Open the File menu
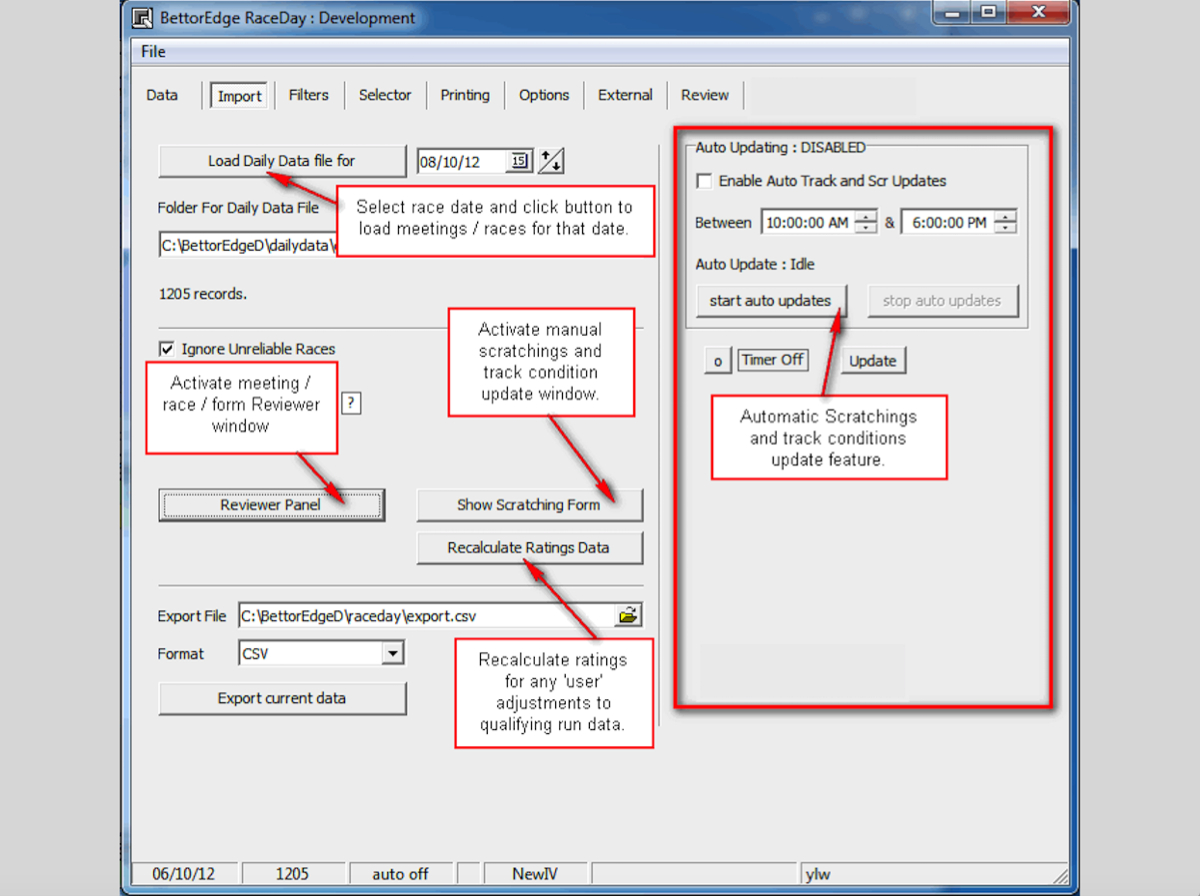Image resolution: width=1200 pixels, height=896 pixels. (x=153, y=51)
